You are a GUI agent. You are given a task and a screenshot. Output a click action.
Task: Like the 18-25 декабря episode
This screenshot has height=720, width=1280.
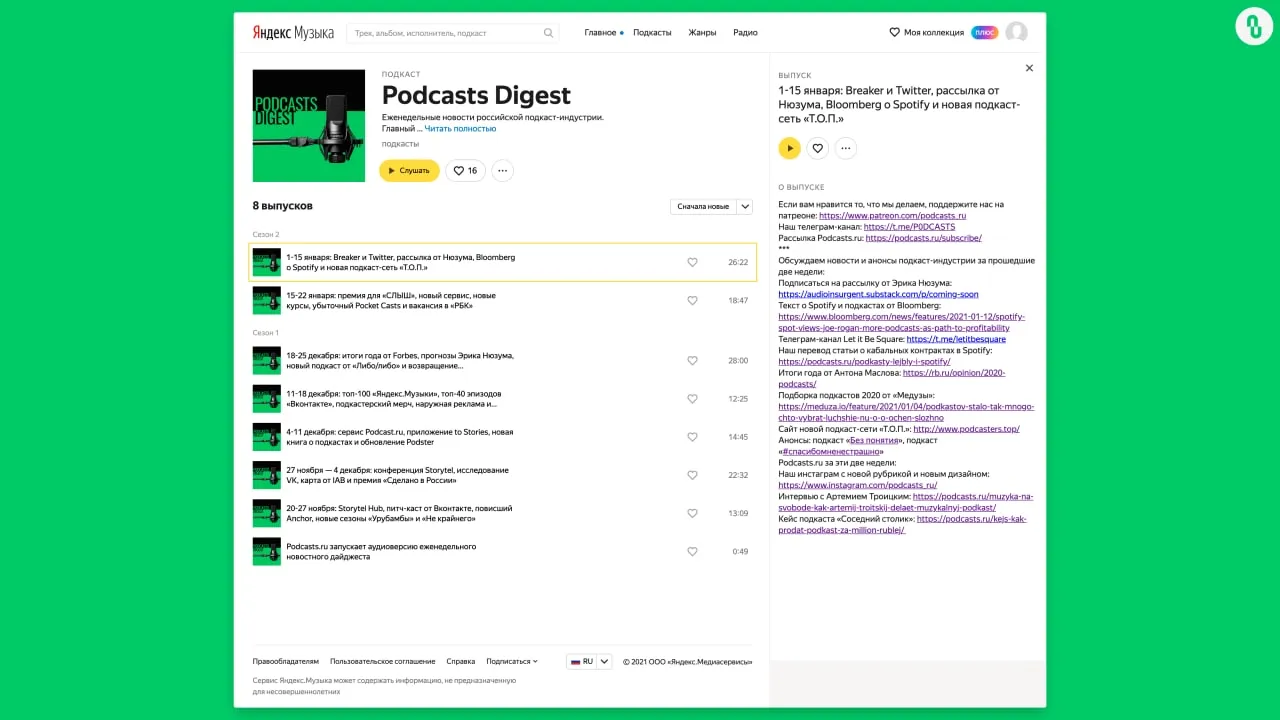pyautogui.click(x=692, y=360)
